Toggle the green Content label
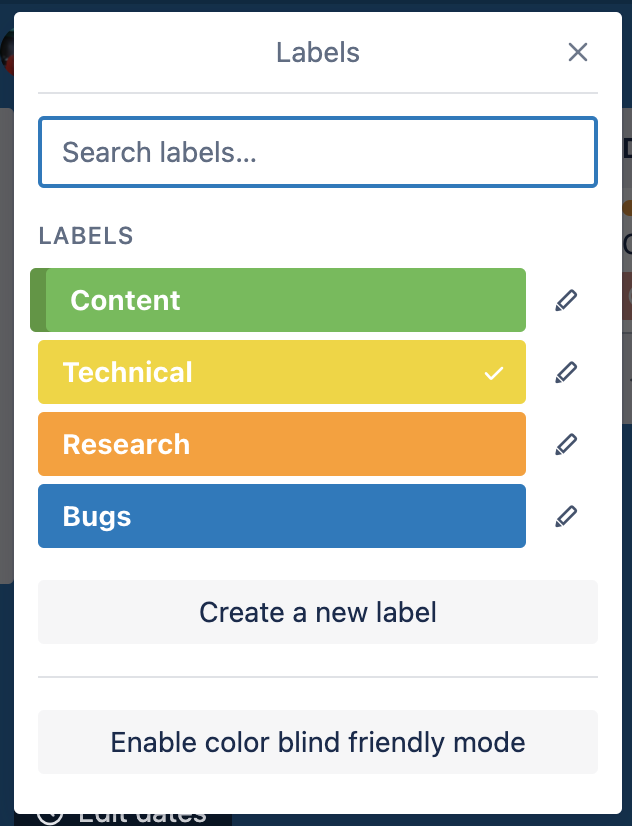632x826 pixels. coord(278,300)
